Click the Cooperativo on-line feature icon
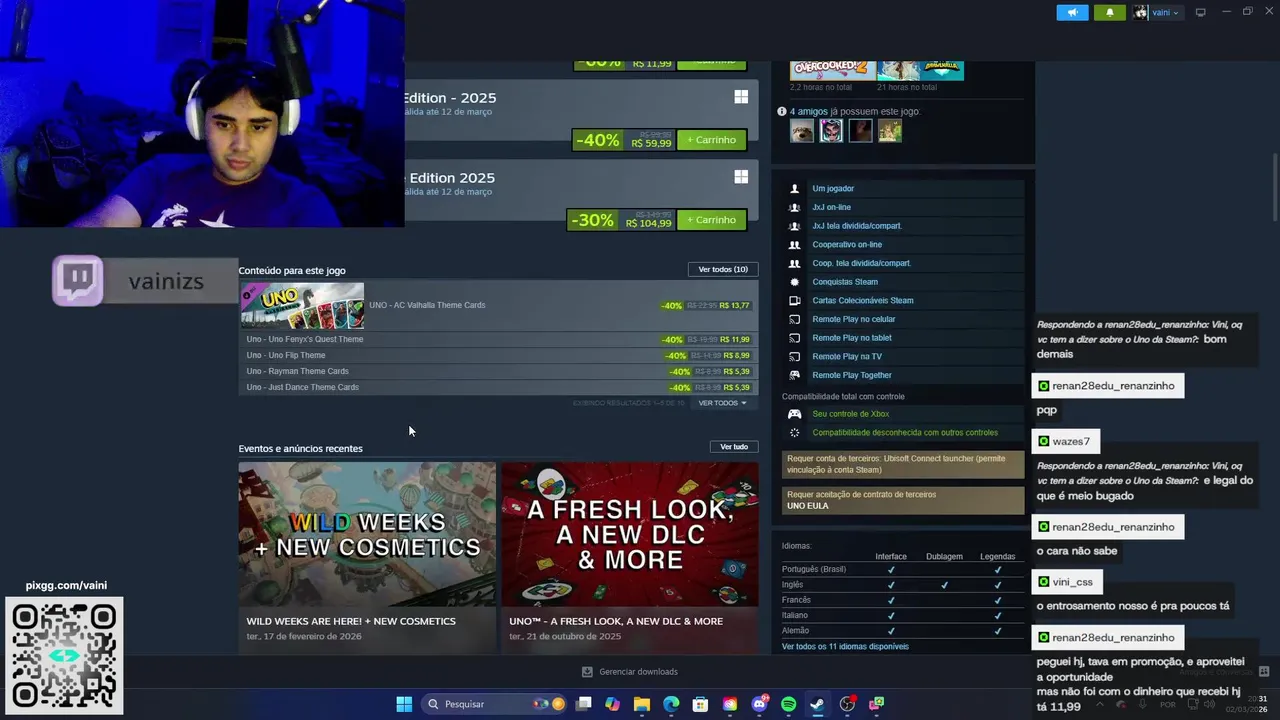Image resolution: width=1280 pixels, height=720 pixels. coord(795,245)
